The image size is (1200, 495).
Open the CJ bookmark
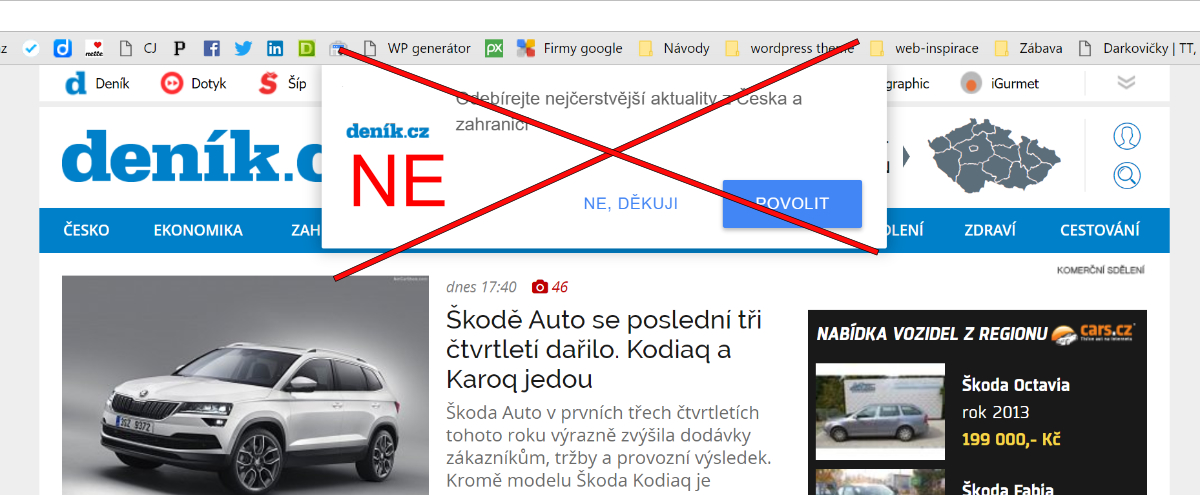tap(138, 48)
